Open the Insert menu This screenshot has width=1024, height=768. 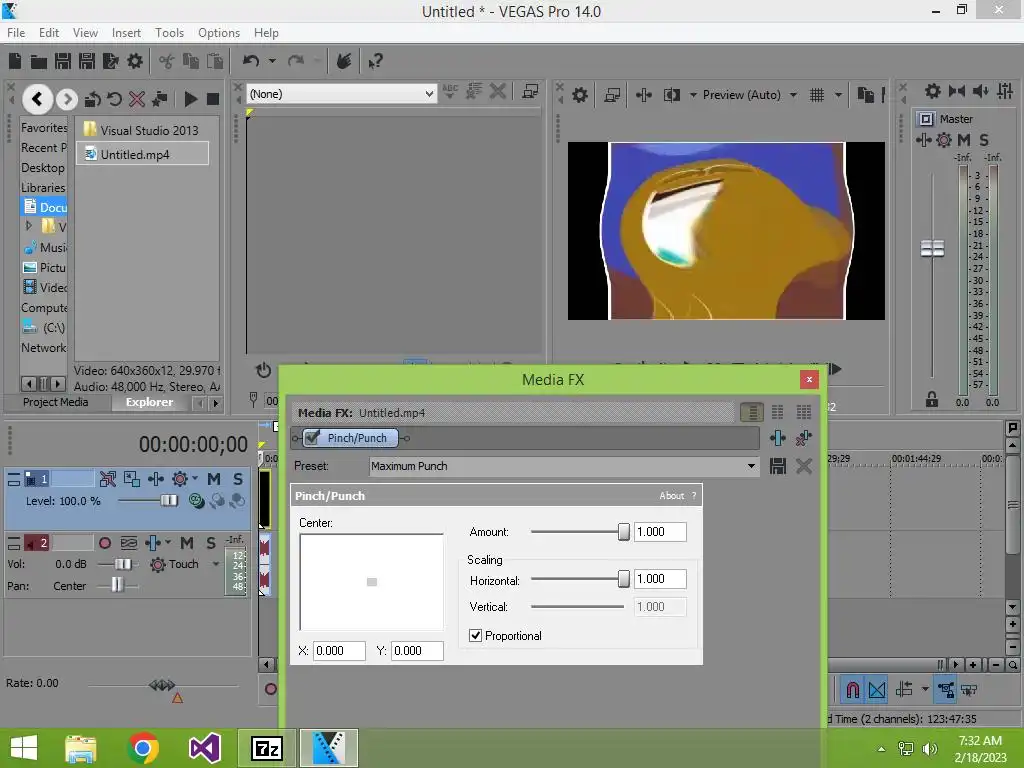click(x=126, y=33)
